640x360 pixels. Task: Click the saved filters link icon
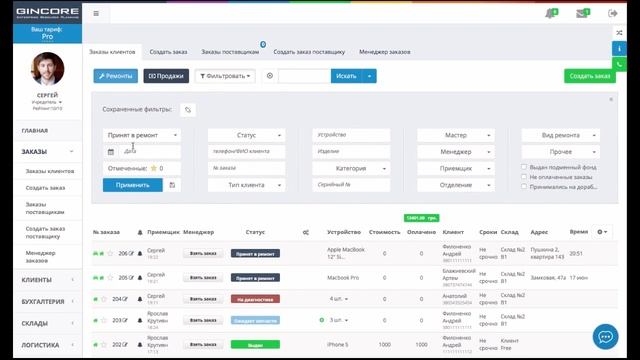(x=188, y=110)
